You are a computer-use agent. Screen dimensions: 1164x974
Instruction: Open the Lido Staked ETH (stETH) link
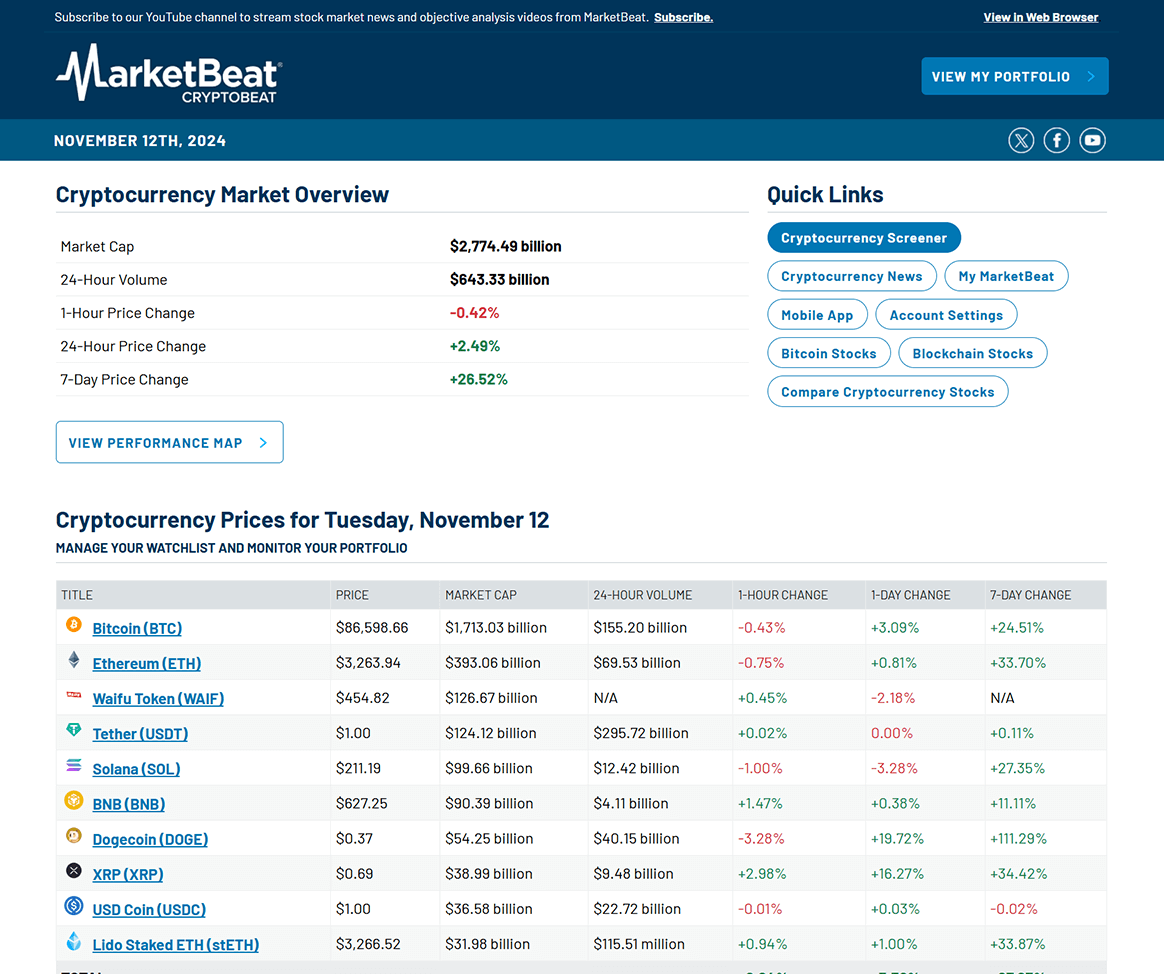tap(175, 945)
